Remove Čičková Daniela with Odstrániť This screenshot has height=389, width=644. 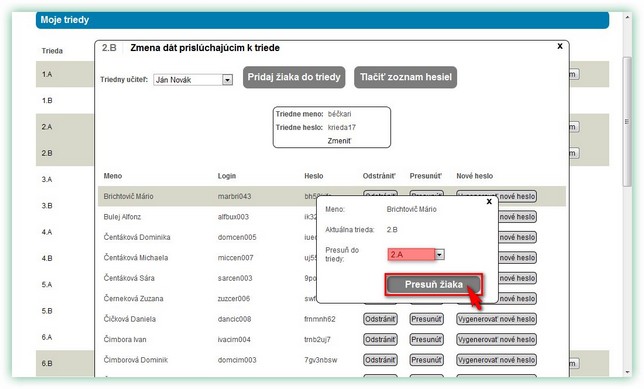pos(380,319)
